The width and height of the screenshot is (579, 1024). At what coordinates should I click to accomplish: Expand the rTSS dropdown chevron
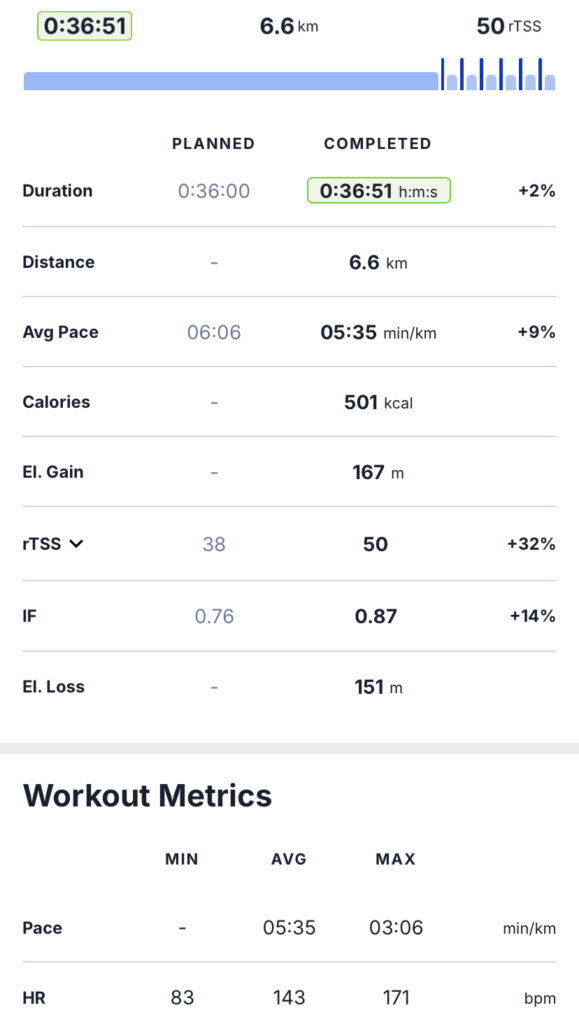[76, 543]
